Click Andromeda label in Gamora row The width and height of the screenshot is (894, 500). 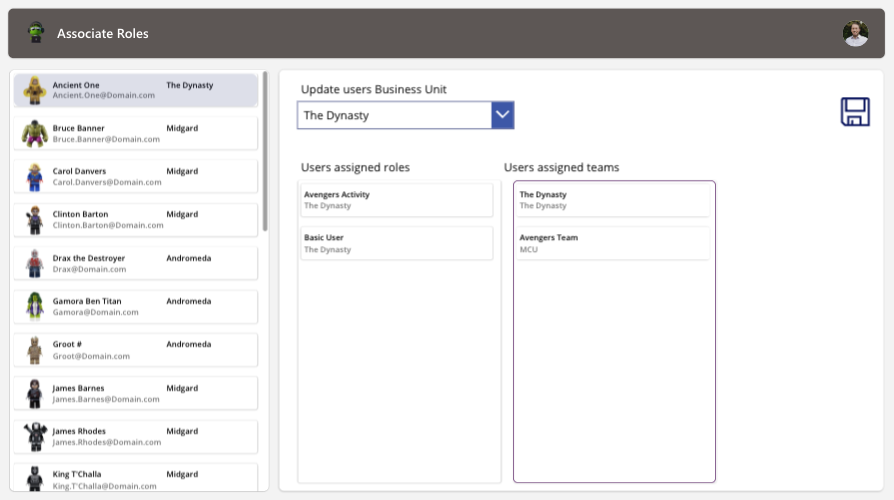(x=189, y=301)
